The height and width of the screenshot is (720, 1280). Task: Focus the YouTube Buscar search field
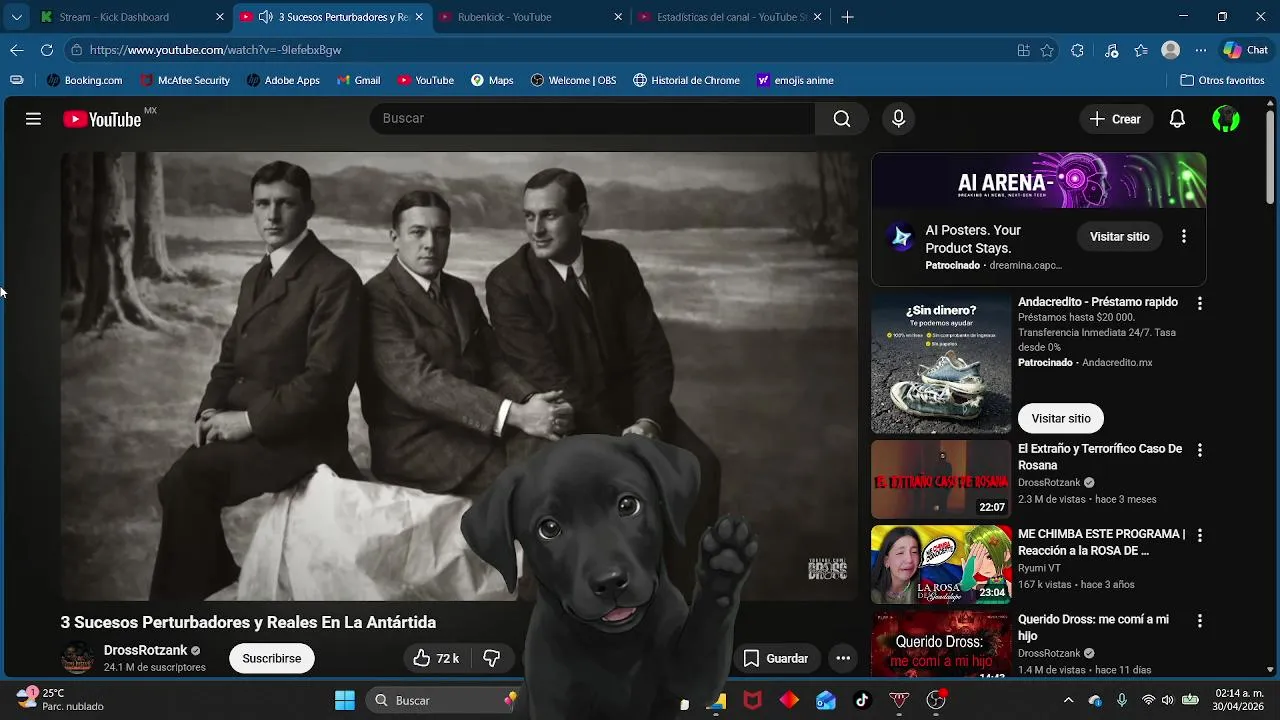coord(592,119)
